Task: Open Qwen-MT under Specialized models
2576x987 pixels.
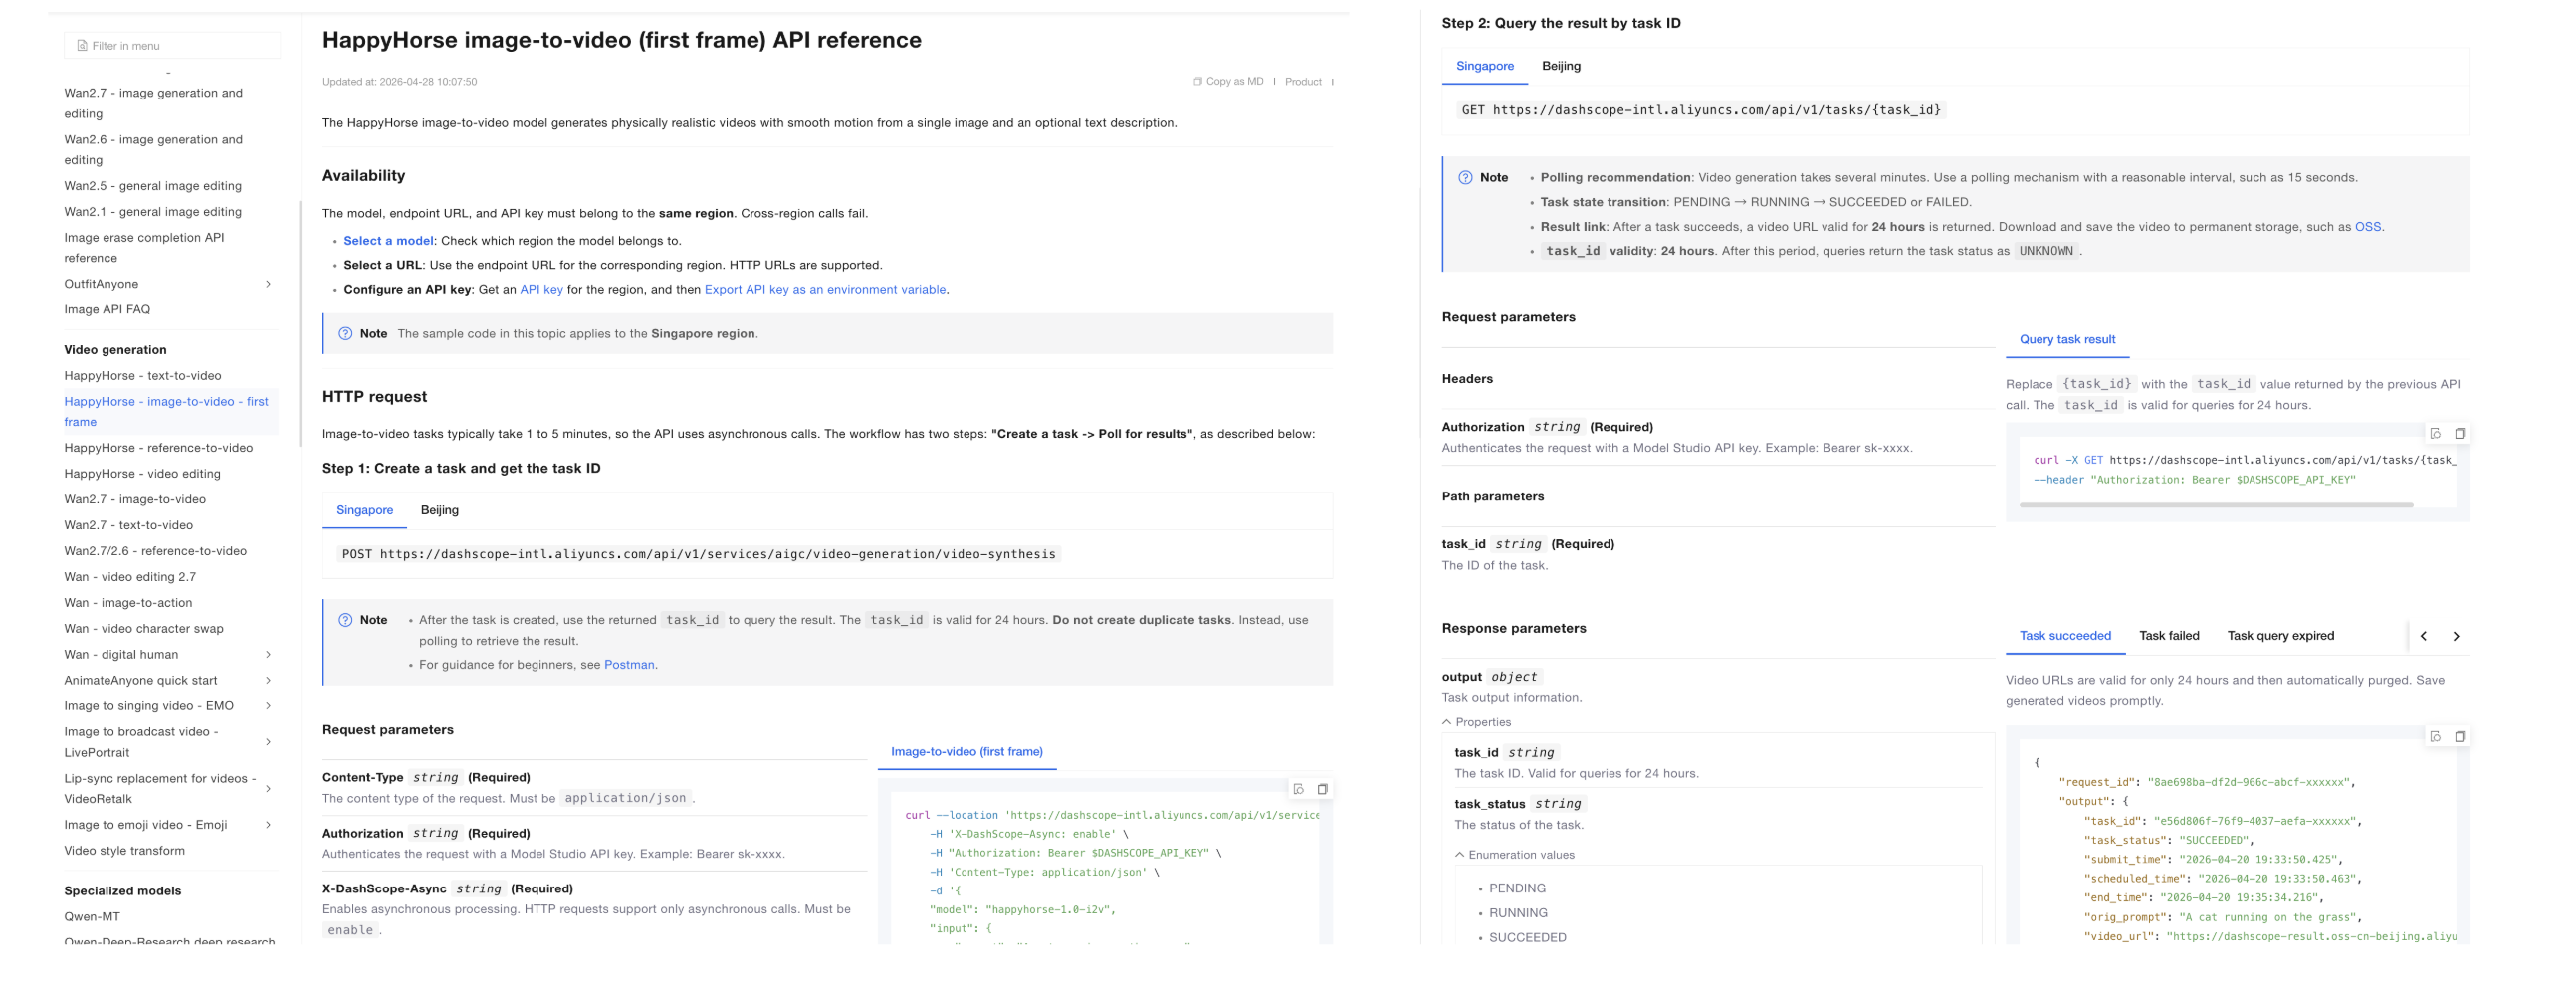Action: pyautogui.click(x=92, y=917)
